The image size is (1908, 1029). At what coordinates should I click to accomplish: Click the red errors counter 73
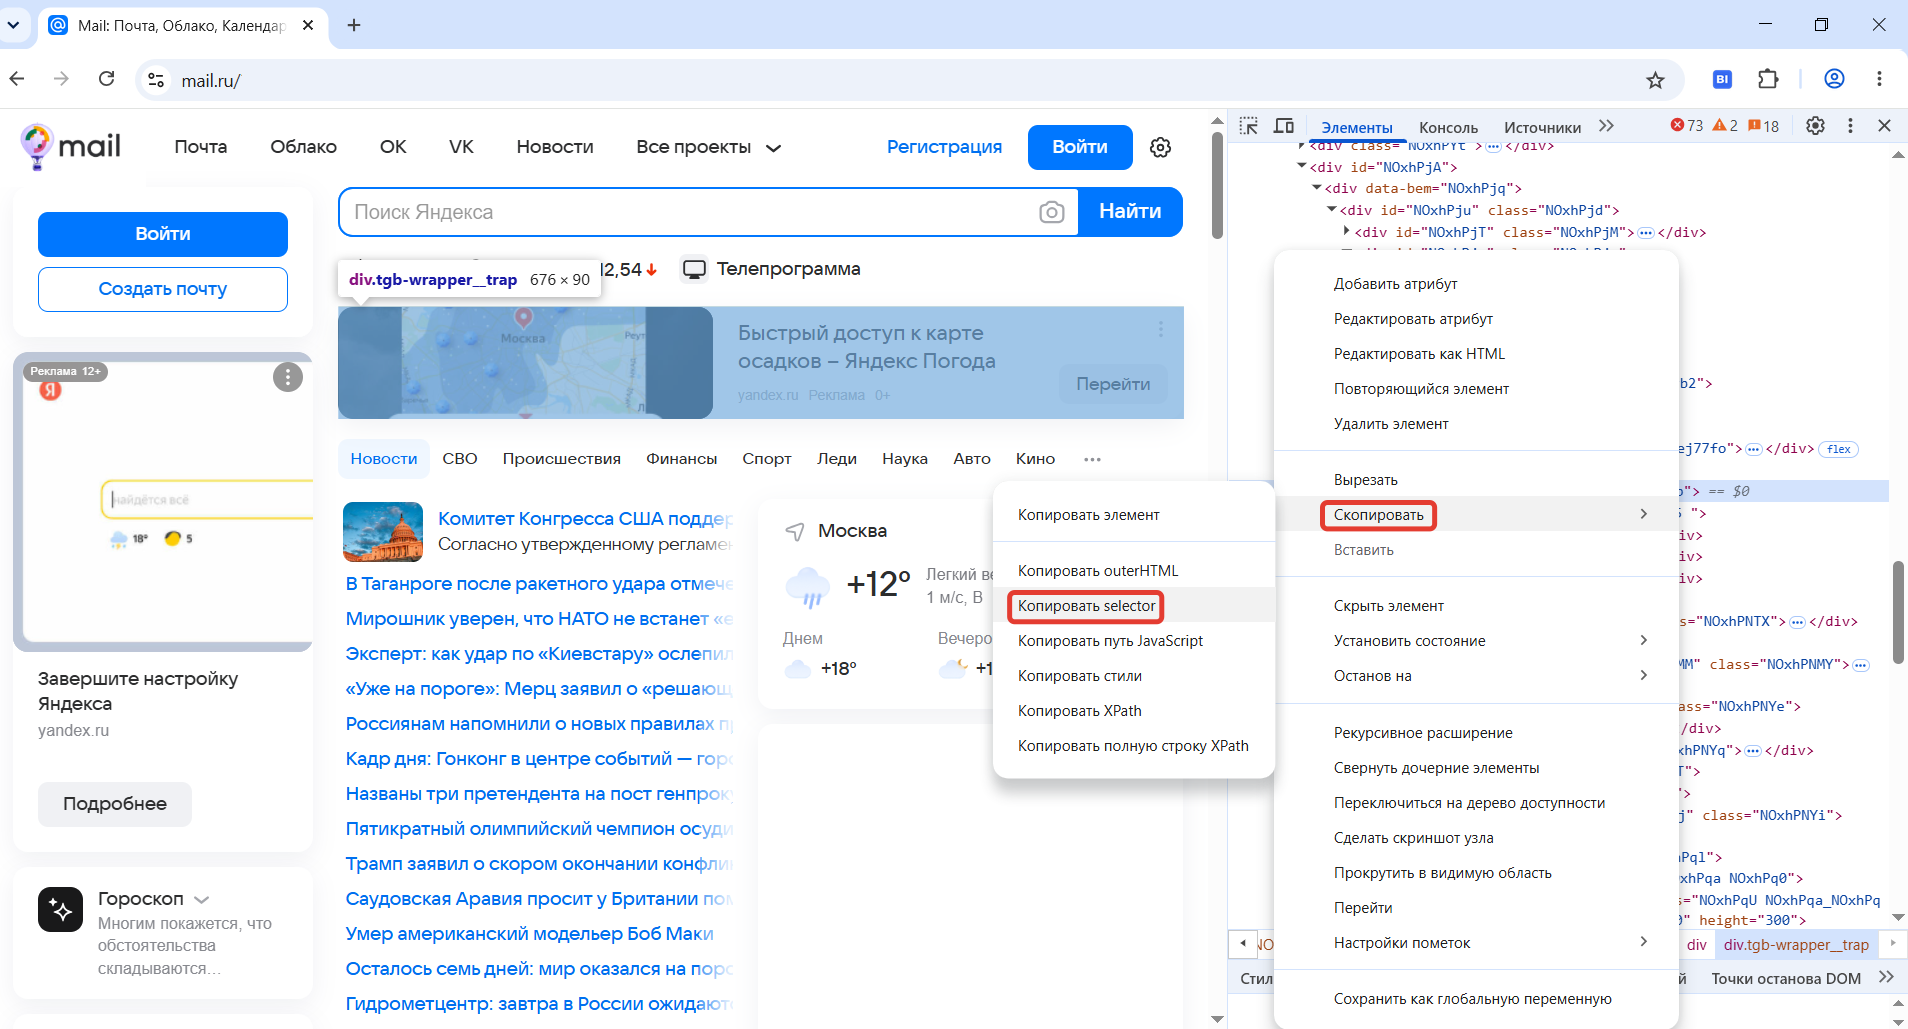(x=1686, y=126)
